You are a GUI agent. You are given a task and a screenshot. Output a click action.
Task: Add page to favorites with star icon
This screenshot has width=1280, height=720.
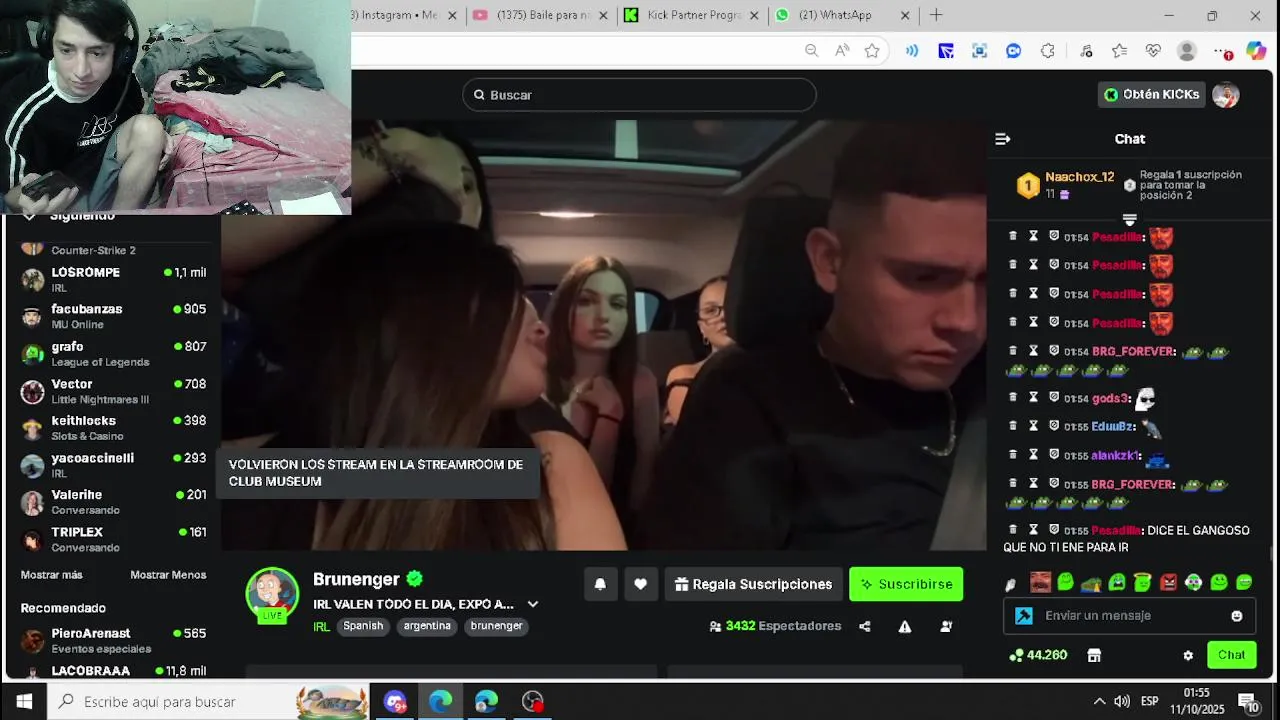coord(872,51)
